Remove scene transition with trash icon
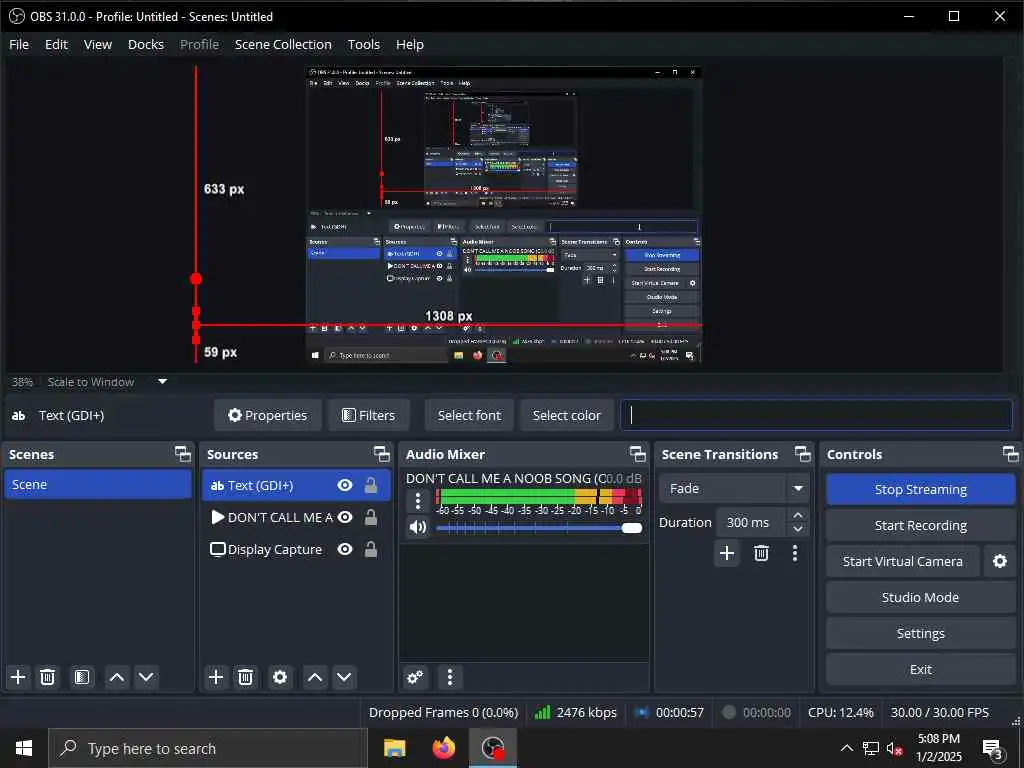Screen dimensions: 1024x768 [x=761, y=553]
